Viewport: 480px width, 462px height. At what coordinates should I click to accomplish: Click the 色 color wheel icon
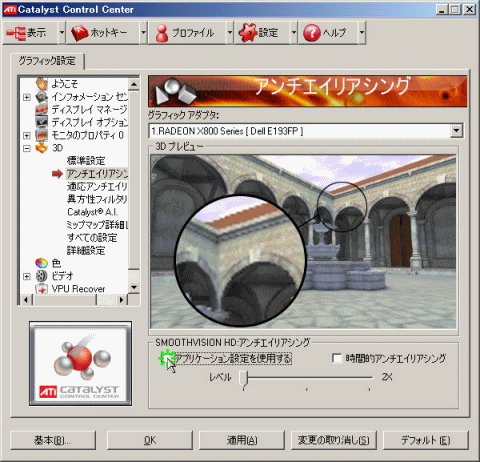tap(42, 263)
